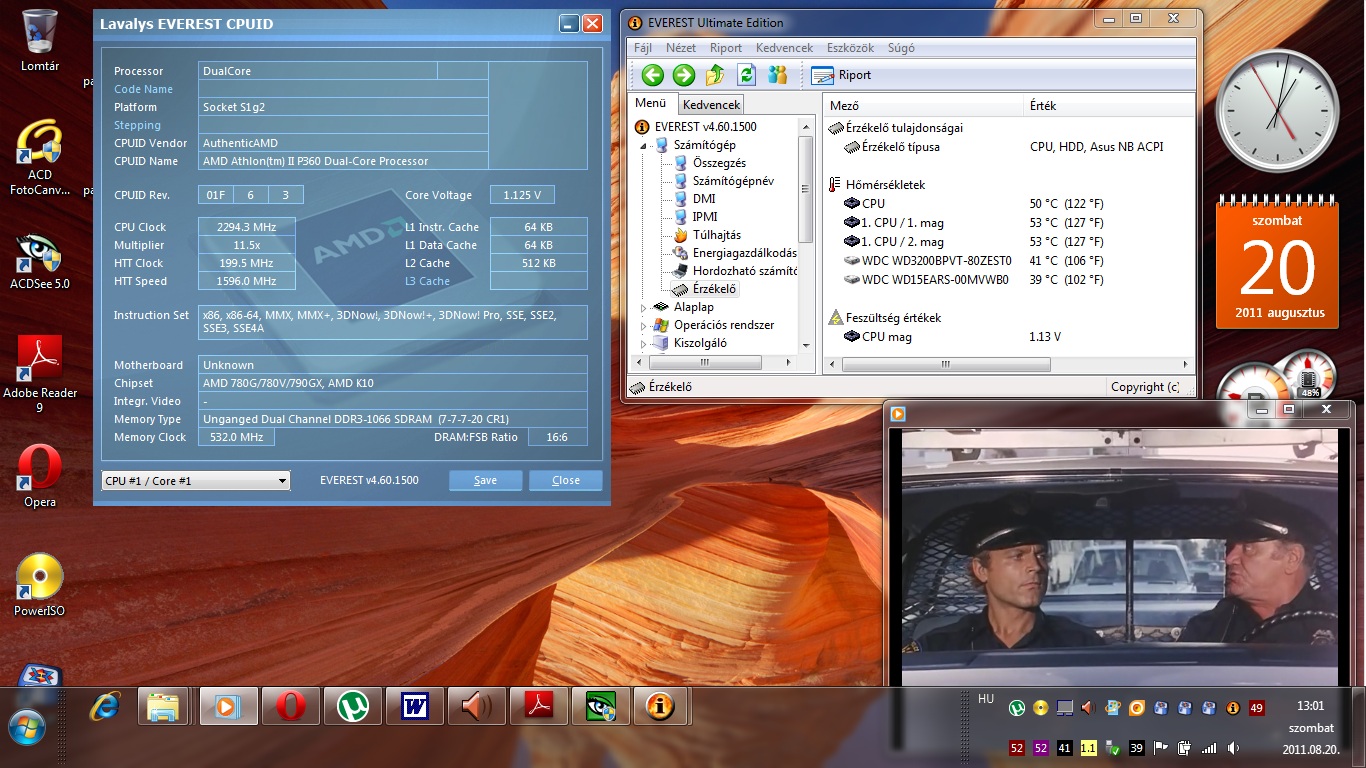1366x768 pixels.
Task: Click the uTorrent tray icon
Action: [x=1017, y=708]
